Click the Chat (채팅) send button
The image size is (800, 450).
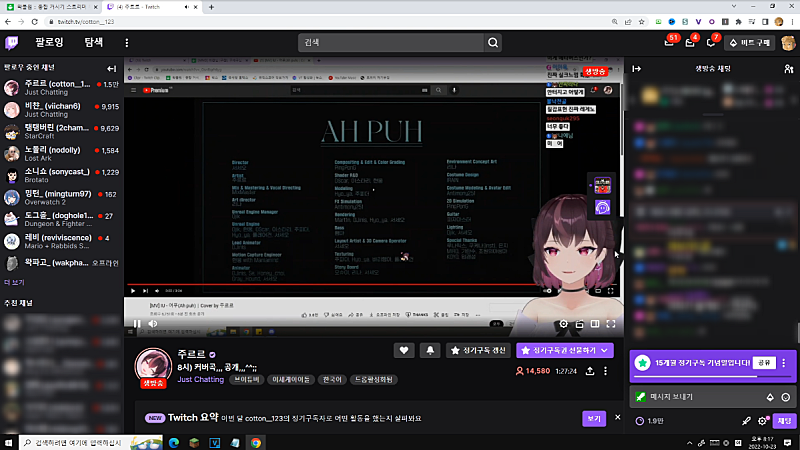(x=784, y=421)
